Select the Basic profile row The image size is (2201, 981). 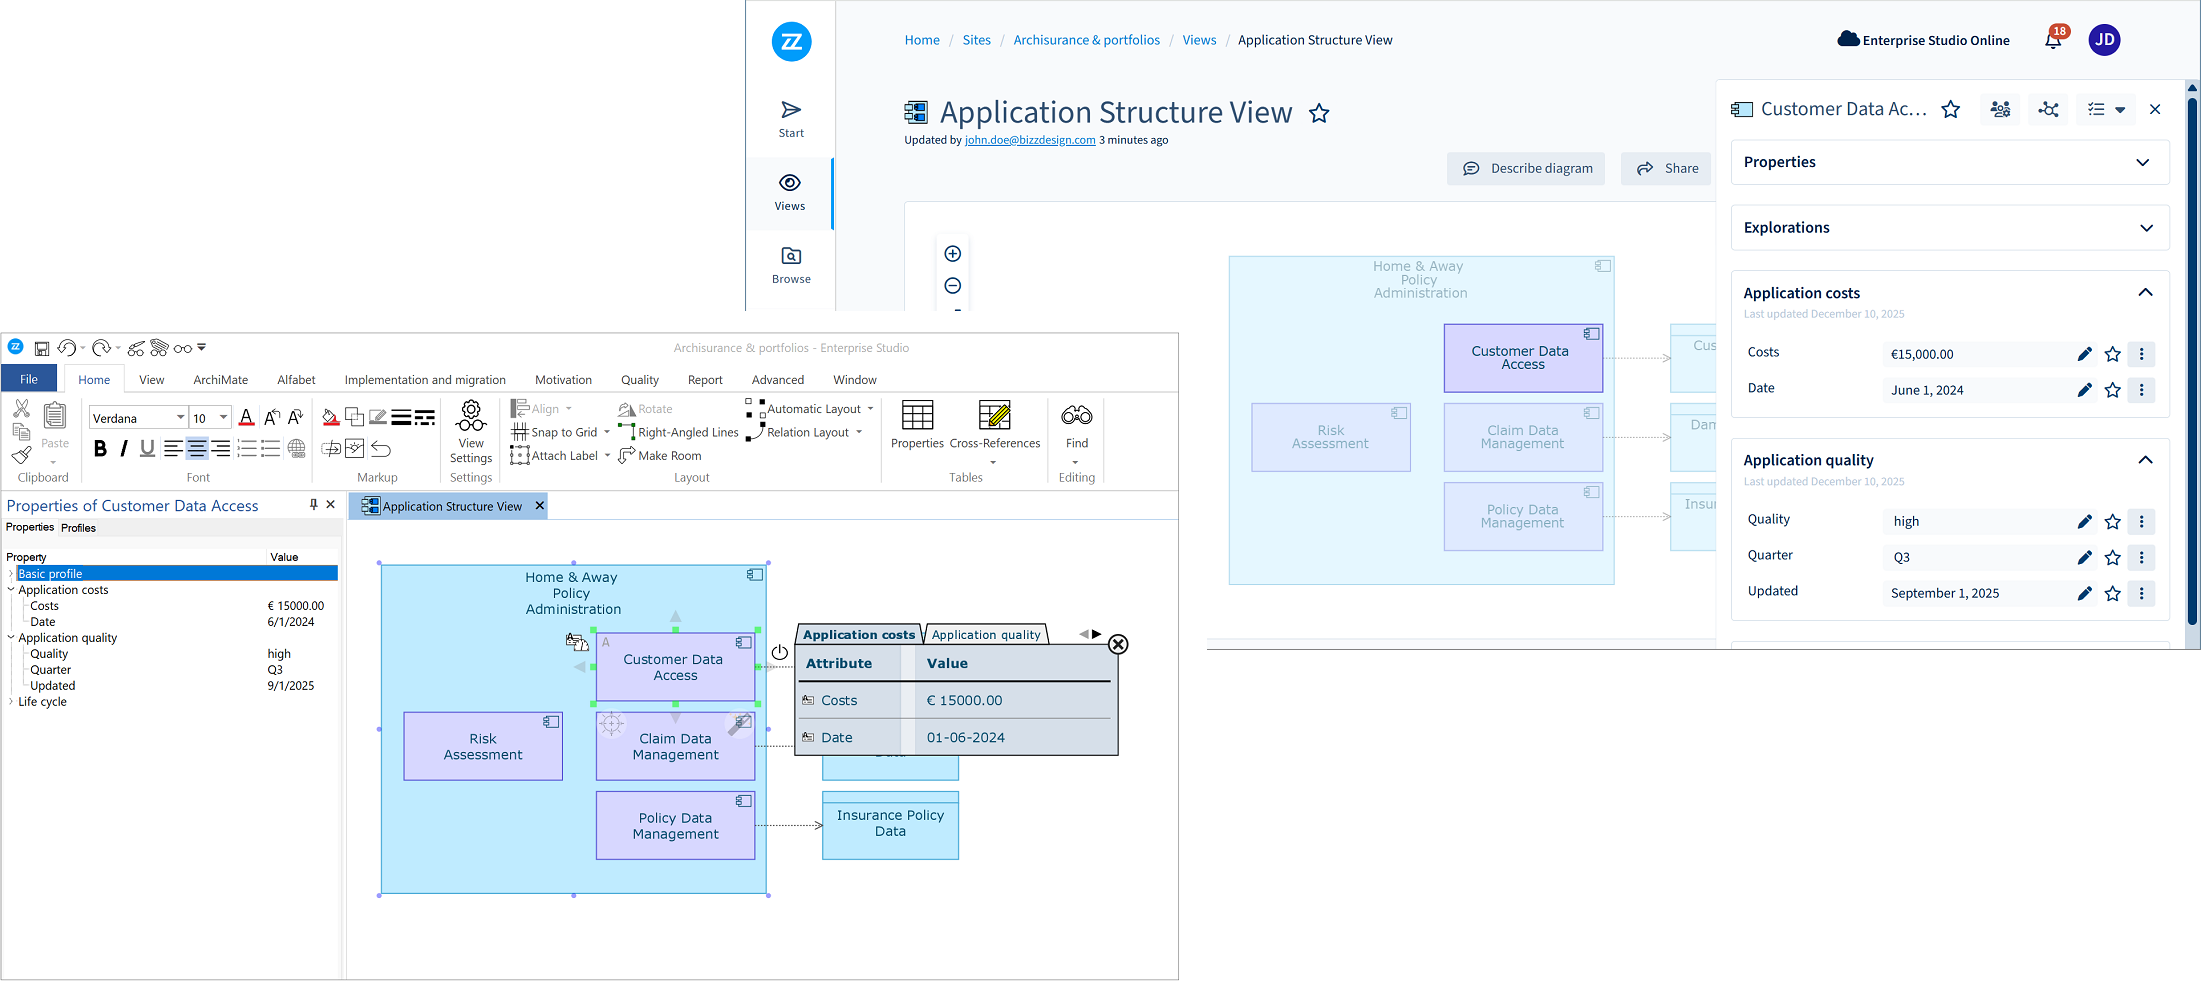click(177, 574)
